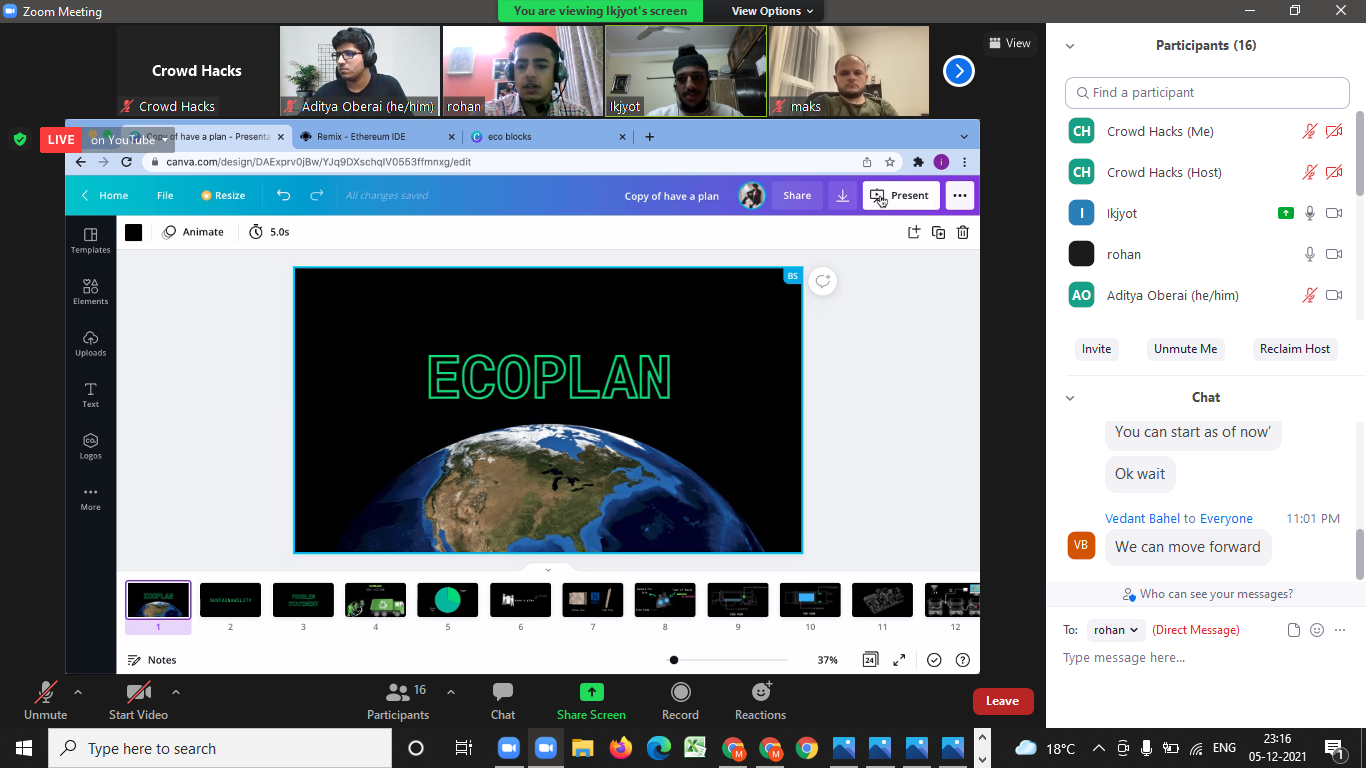Toggle Start Video on
Screen dimensions: 1369x768
point(138,692)
